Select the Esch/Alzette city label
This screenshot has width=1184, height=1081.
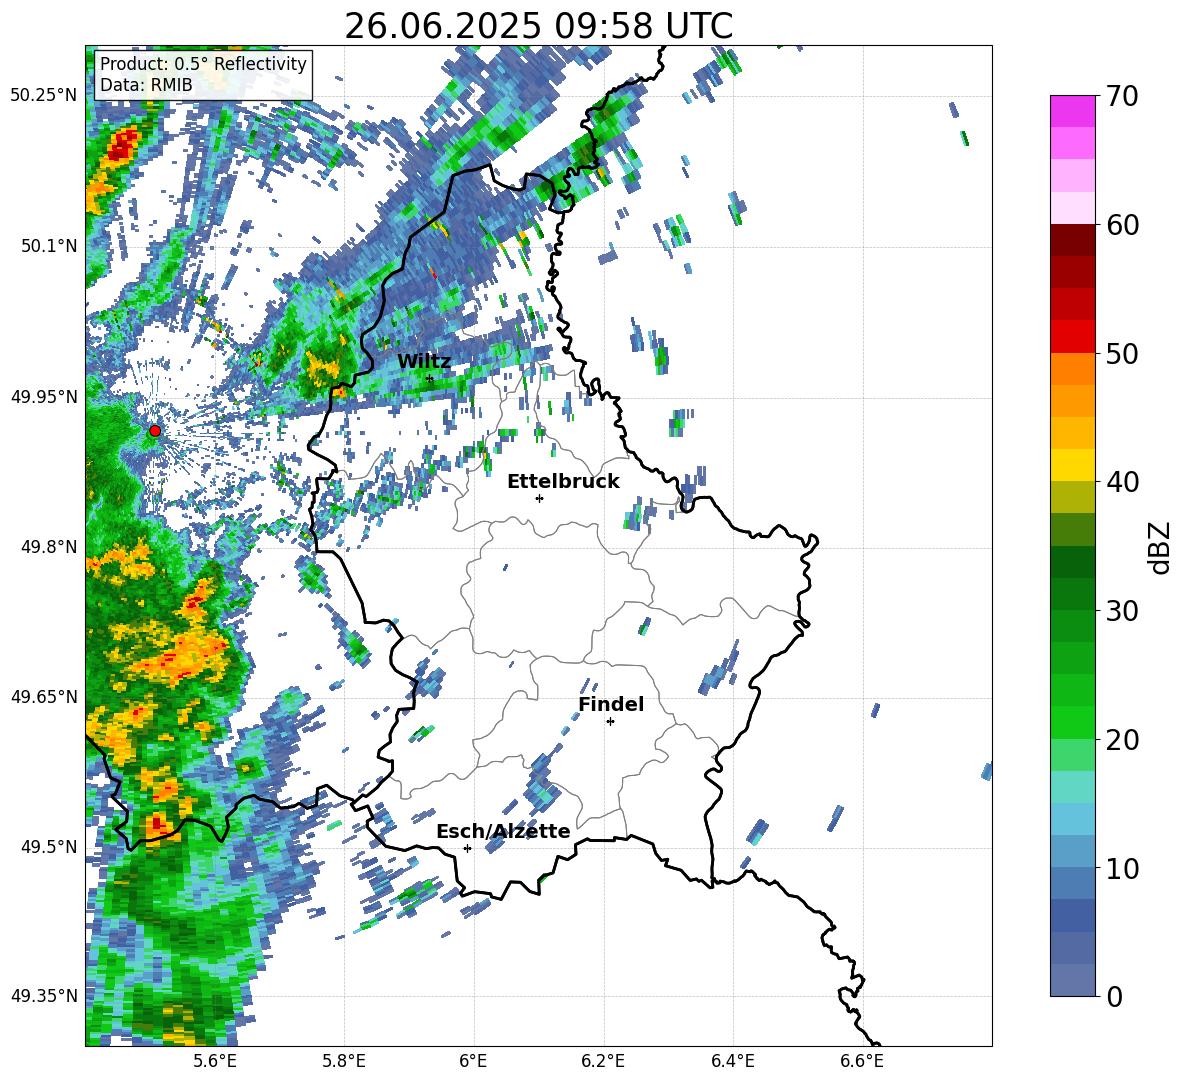coord(503,831)
